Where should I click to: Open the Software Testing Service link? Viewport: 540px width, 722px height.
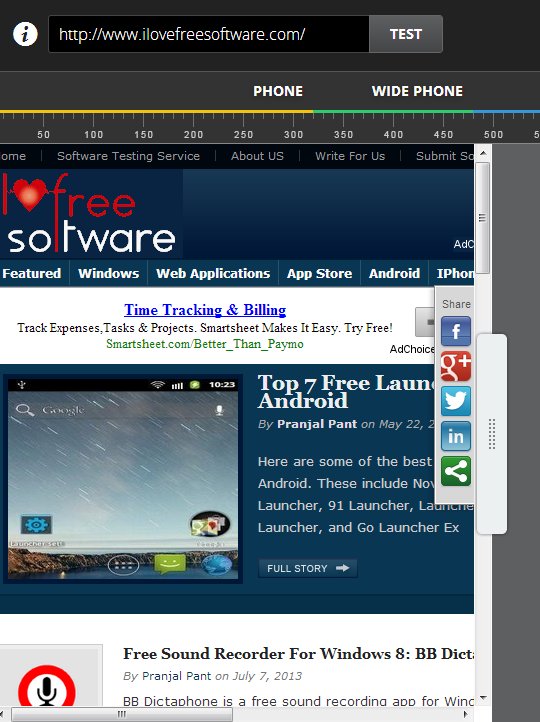click(x=128, y=156)
